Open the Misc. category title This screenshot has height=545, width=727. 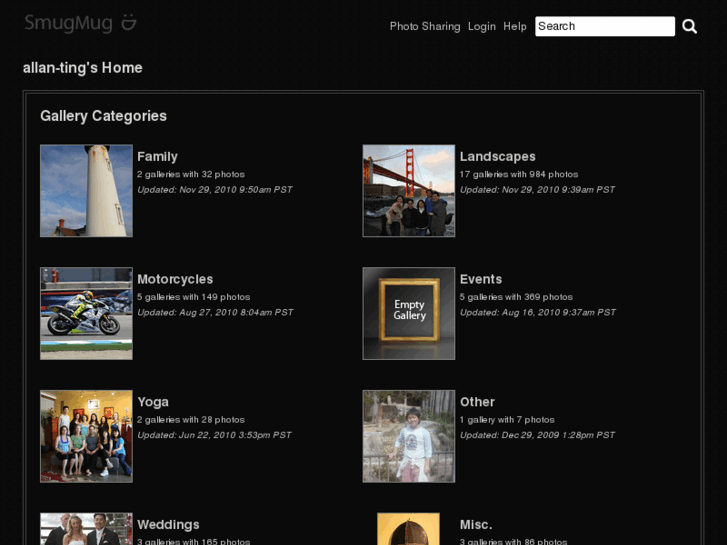click(x=476, y=525)
